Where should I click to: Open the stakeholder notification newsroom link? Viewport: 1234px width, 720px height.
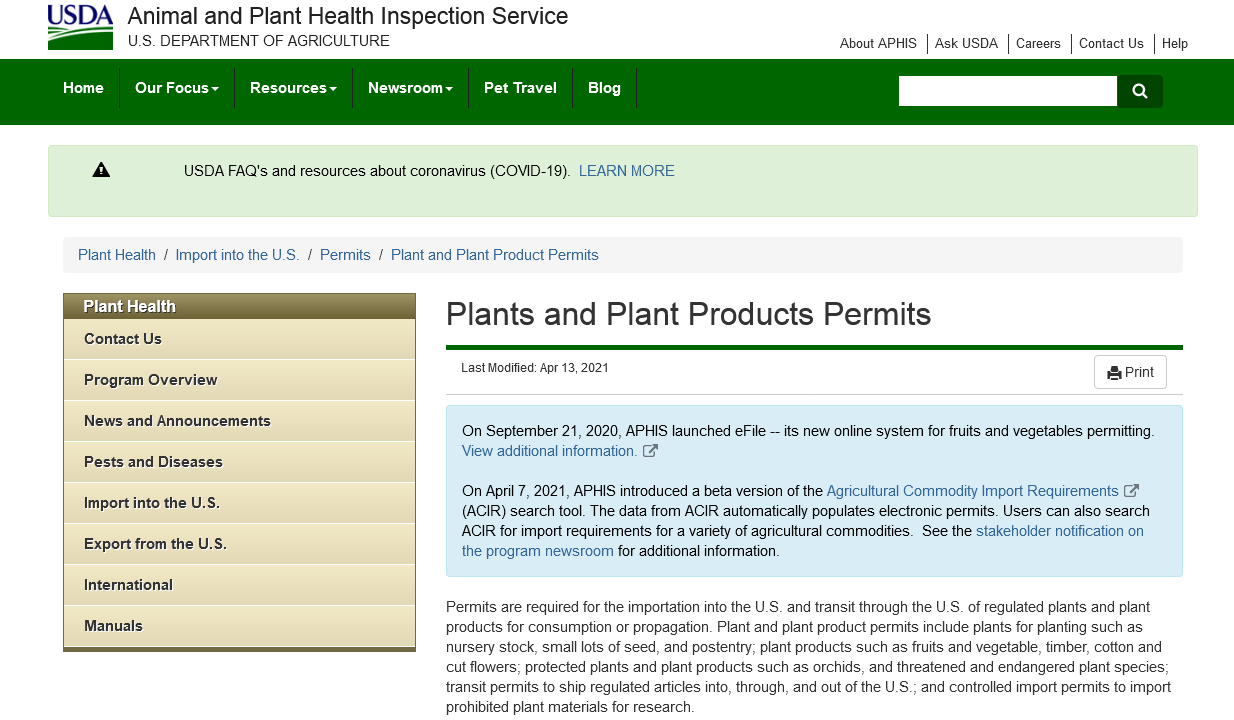click(x=1059, y=531)
